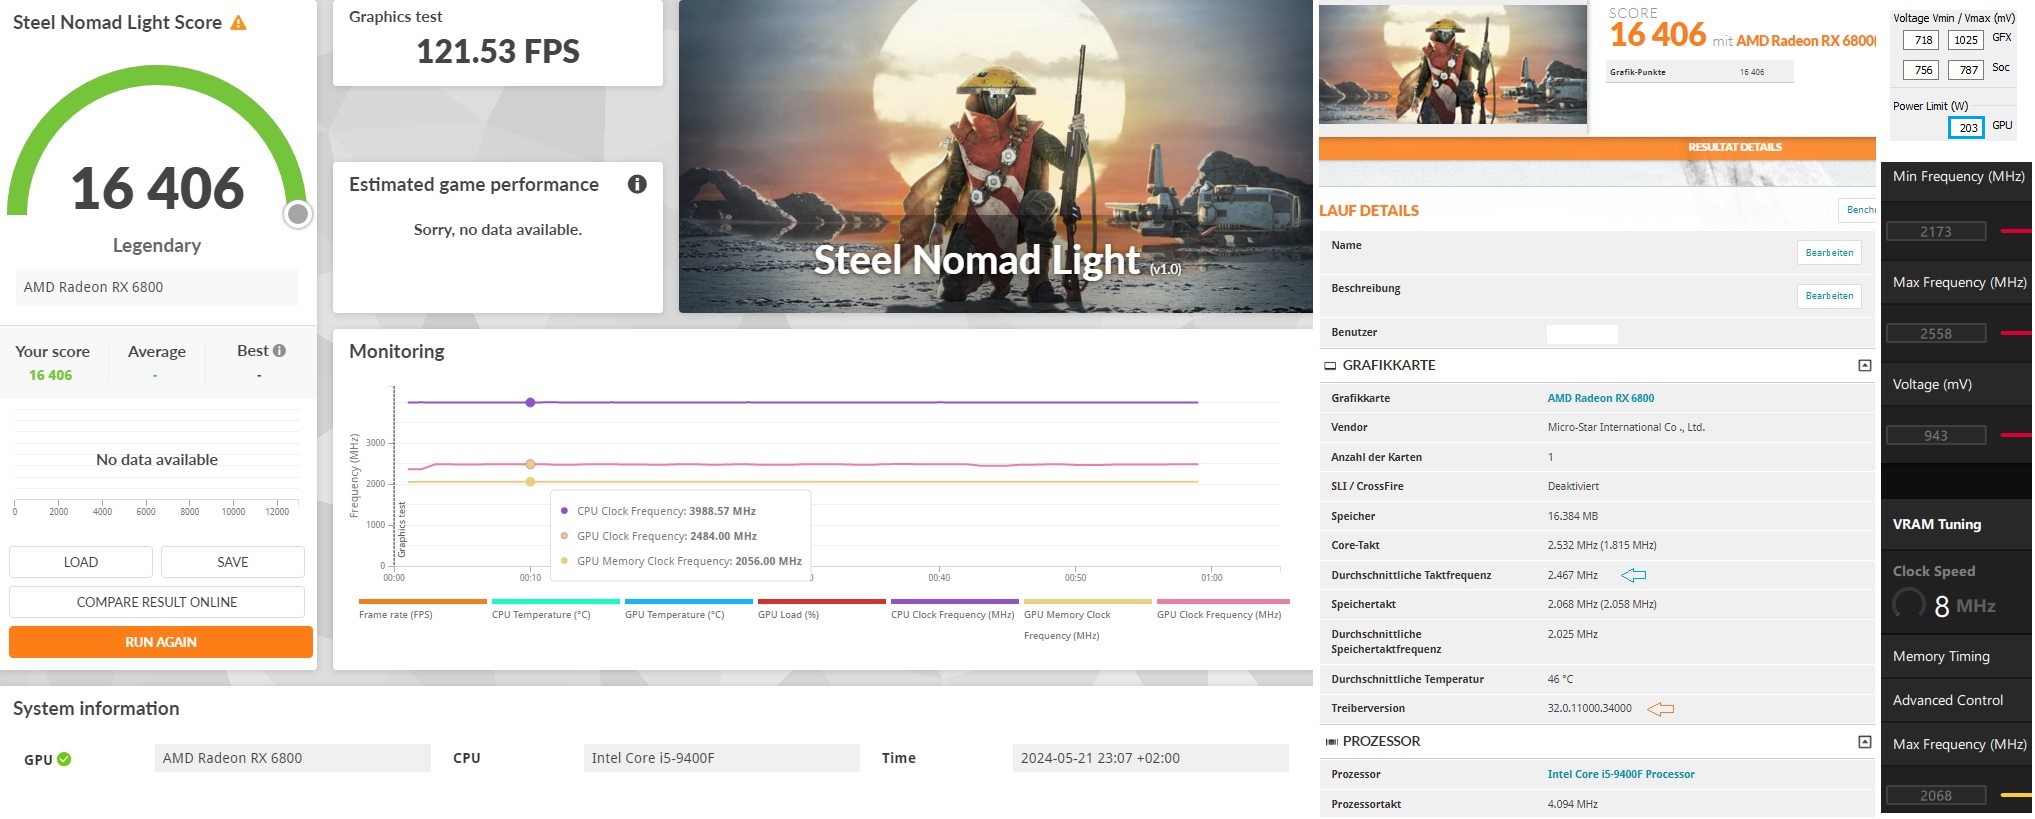Click the GFX Vmin 718 field
Image resolution: width=2035 pixels, height=819 pixels.
pos(1921,40)
